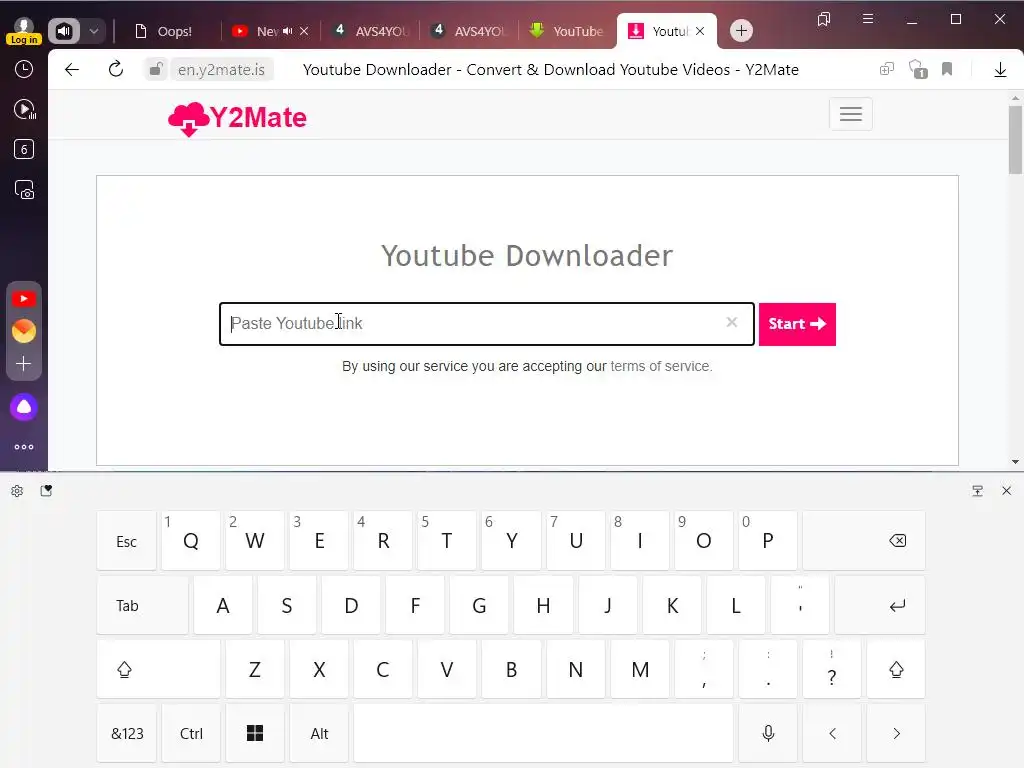Switch to the YouTube New tab

pos(256,31)
